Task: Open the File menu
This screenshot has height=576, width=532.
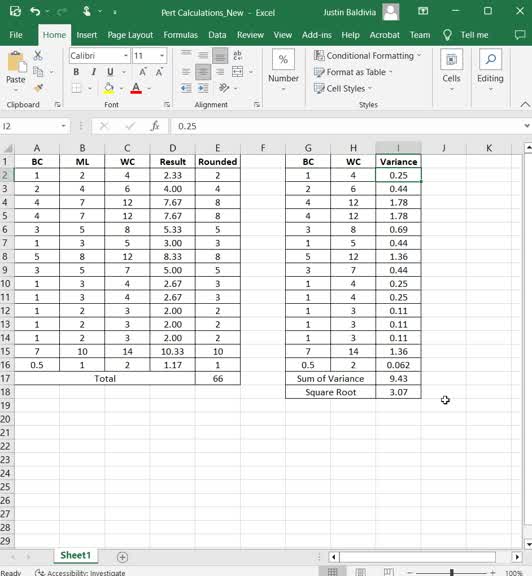Action: click(16, 35)
